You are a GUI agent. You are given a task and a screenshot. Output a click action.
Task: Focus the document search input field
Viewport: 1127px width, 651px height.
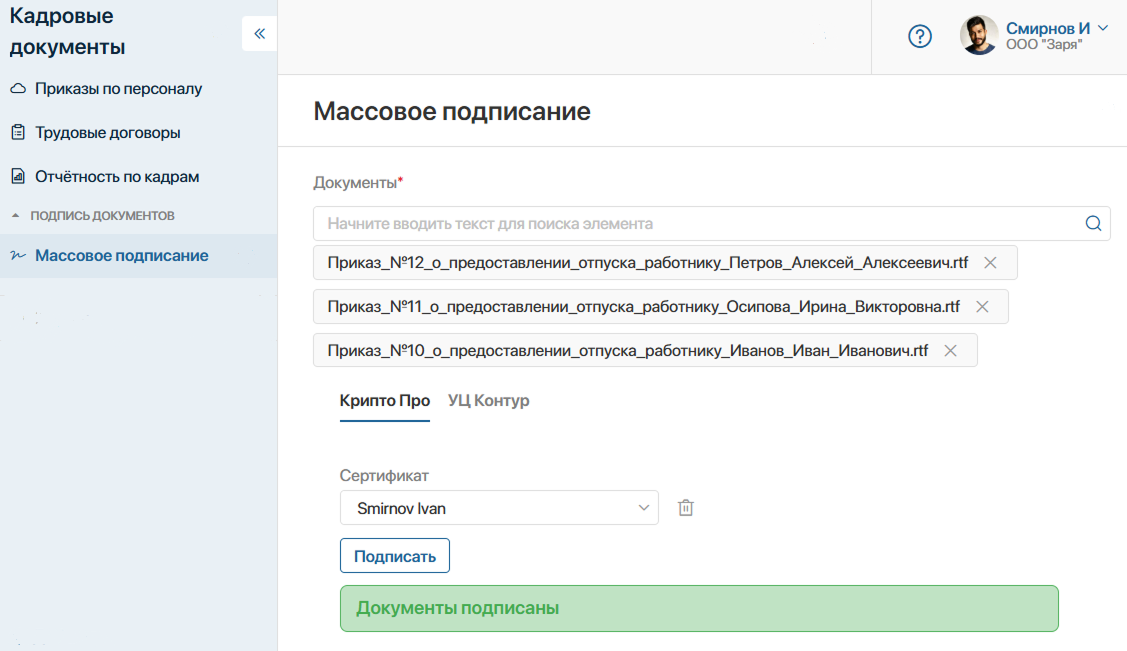tap(712, 223)
